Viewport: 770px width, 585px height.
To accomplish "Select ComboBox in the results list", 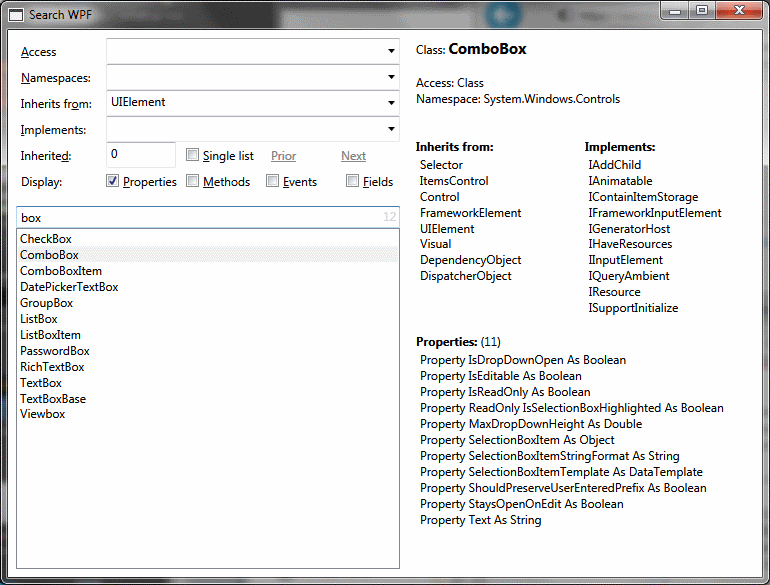I will (207, 255).
